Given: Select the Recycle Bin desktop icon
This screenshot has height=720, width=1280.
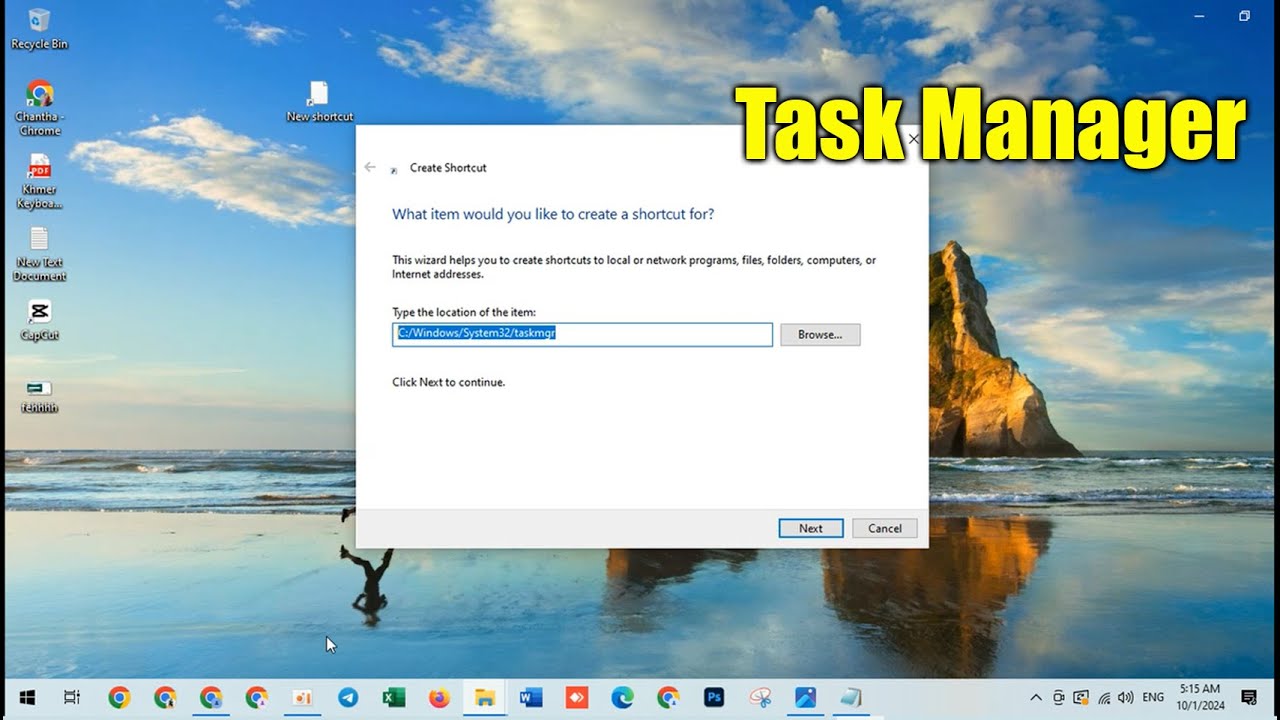Looking at the screenshot, I should (x=40, y=29).
